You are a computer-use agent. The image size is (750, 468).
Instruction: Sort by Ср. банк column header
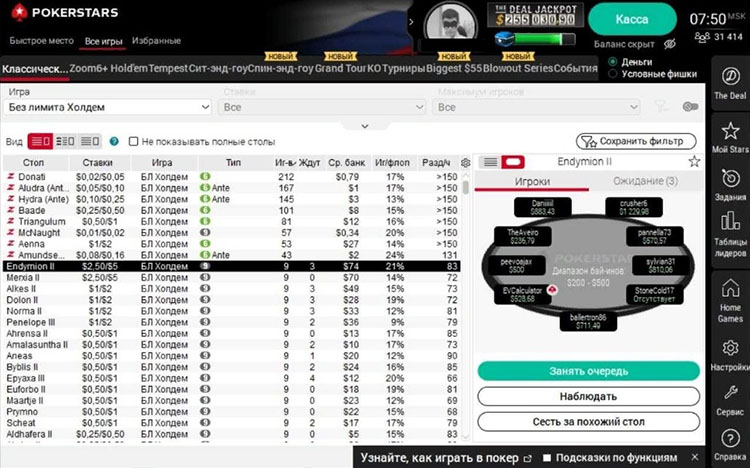pyautogui.click(x=347, y=163)
